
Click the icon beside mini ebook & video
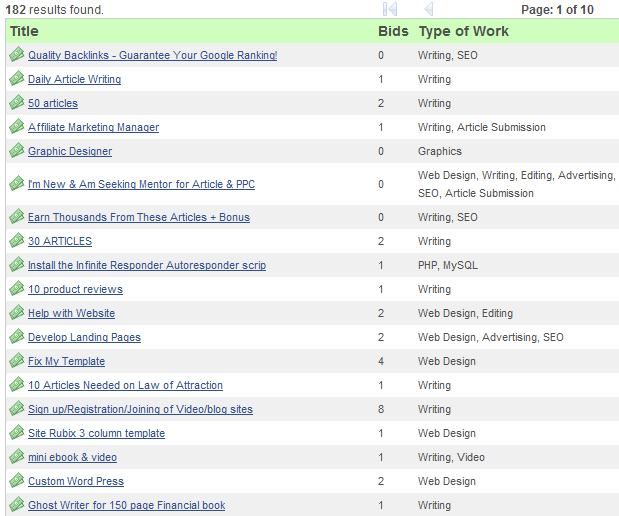click(16, 457)
